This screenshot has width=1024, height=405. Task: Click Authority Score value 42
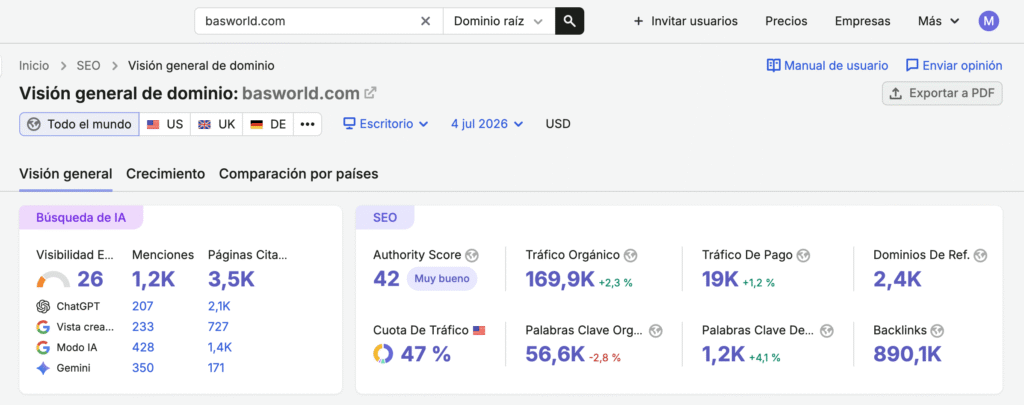[386, 279]
